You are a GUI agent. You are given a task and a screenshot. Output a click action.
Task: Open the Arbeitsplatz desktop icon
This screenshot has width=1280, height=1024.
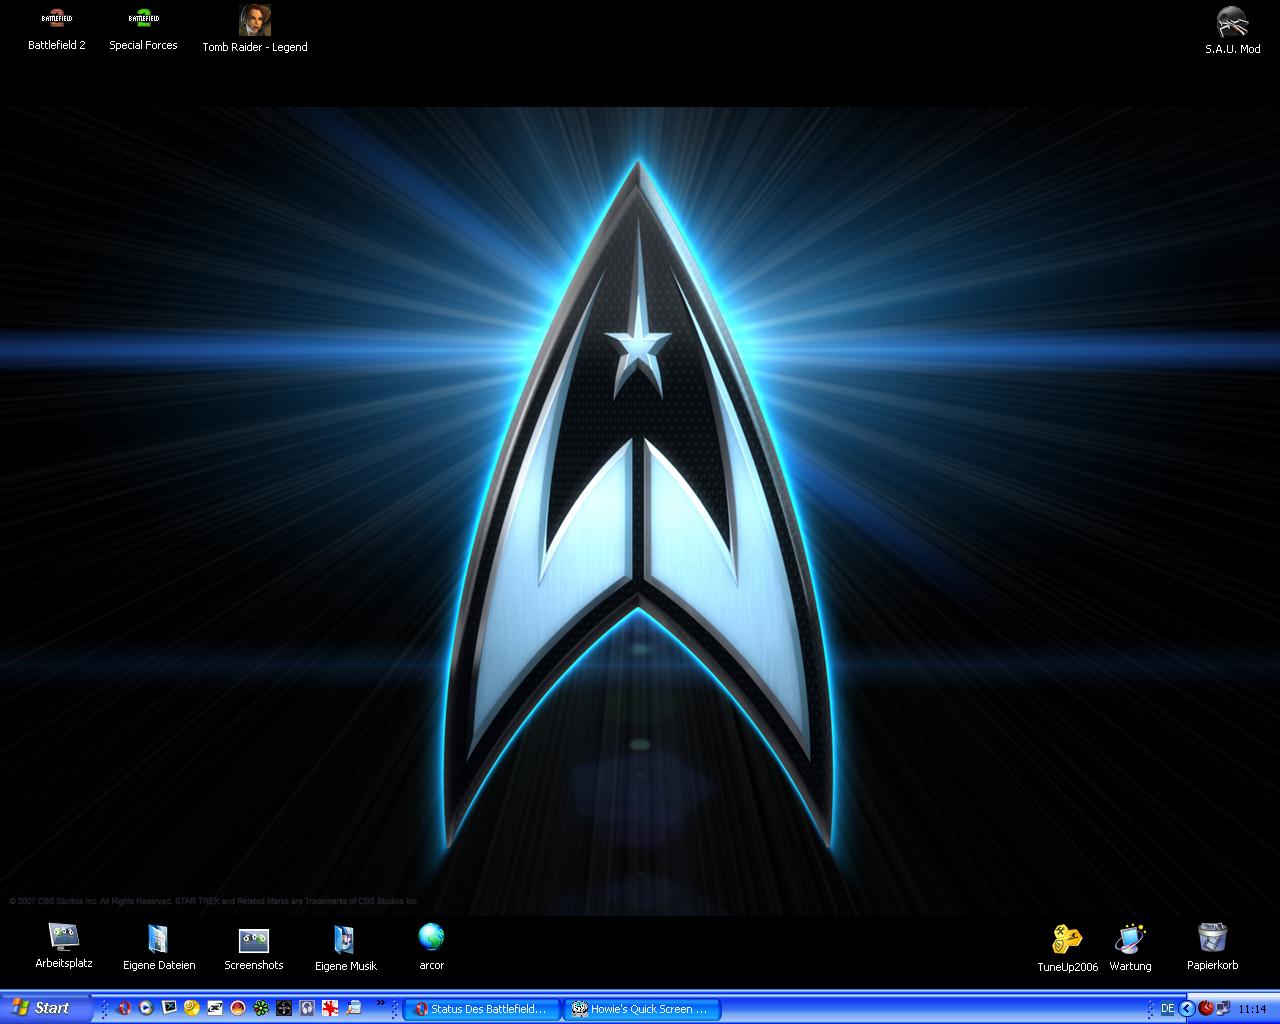click(x=64, y=946)
